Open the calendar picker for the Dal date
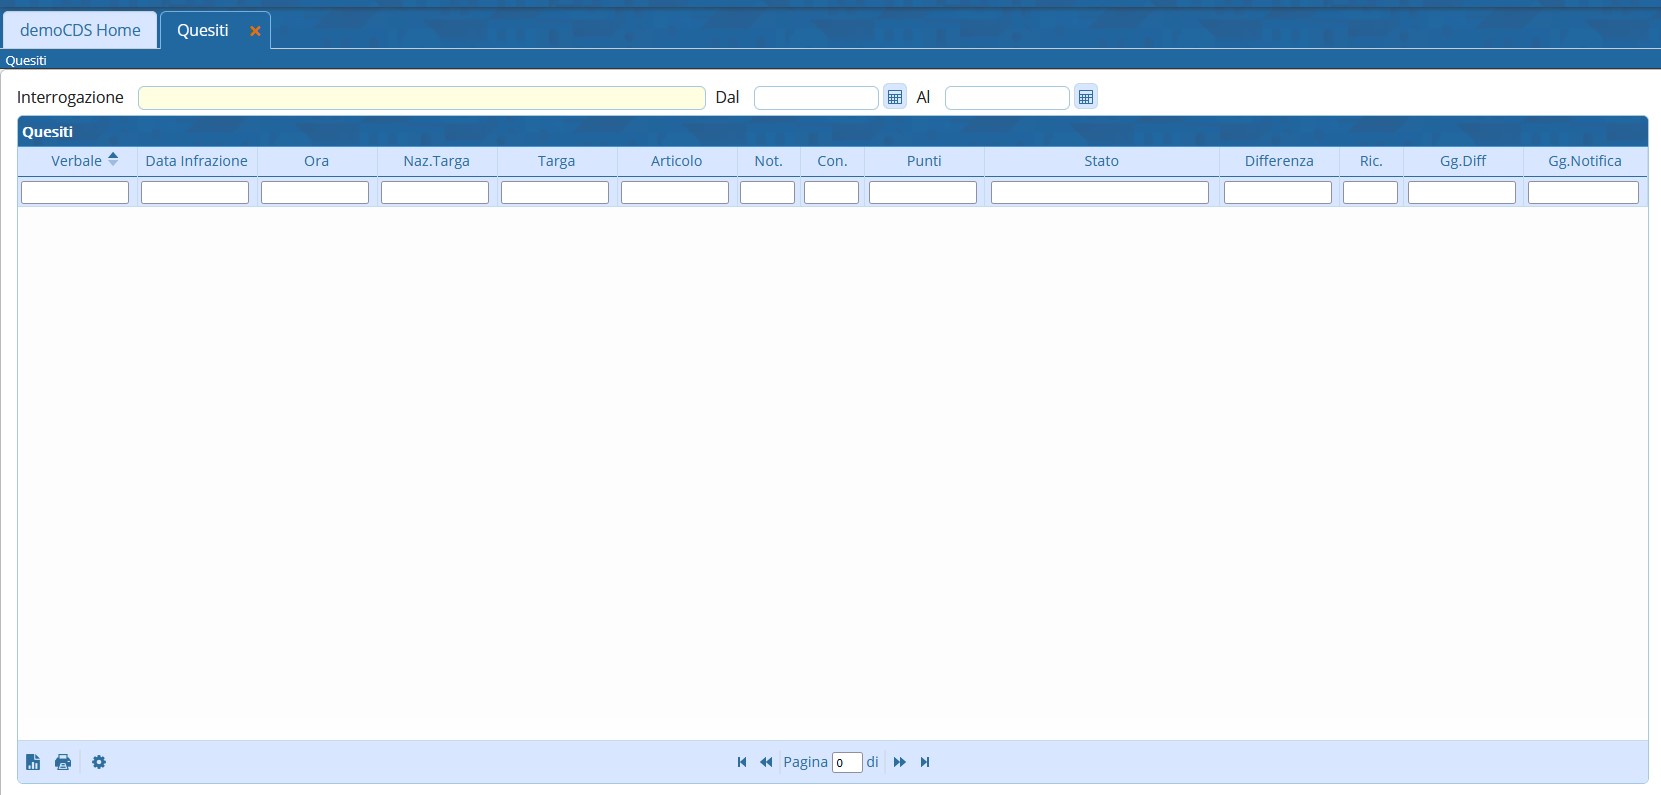This screenshot has height=795, width=1661. pyautogui.click(x=895, y=97)
